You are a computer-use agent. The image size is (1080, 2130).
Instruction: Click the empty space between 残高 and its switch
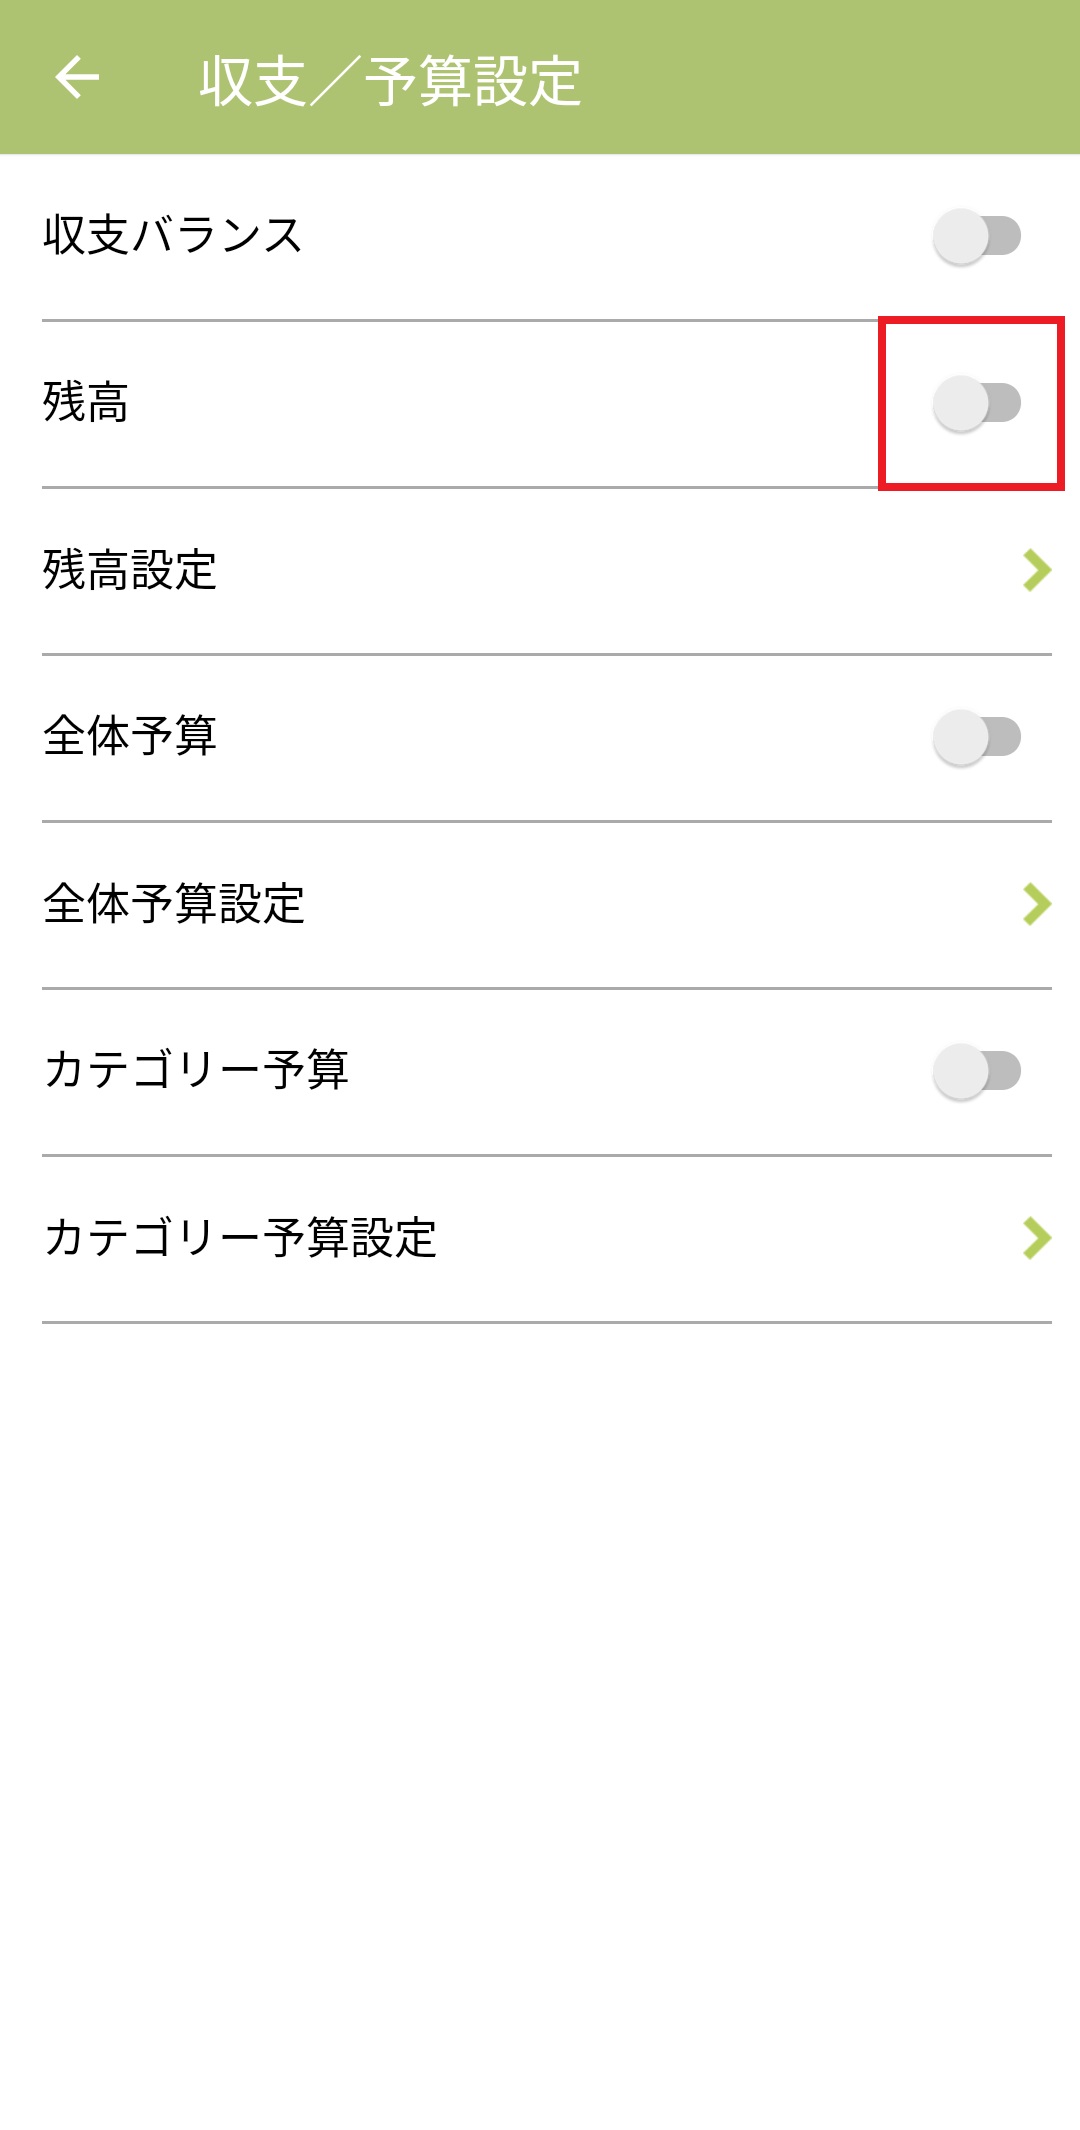(500, 403)
